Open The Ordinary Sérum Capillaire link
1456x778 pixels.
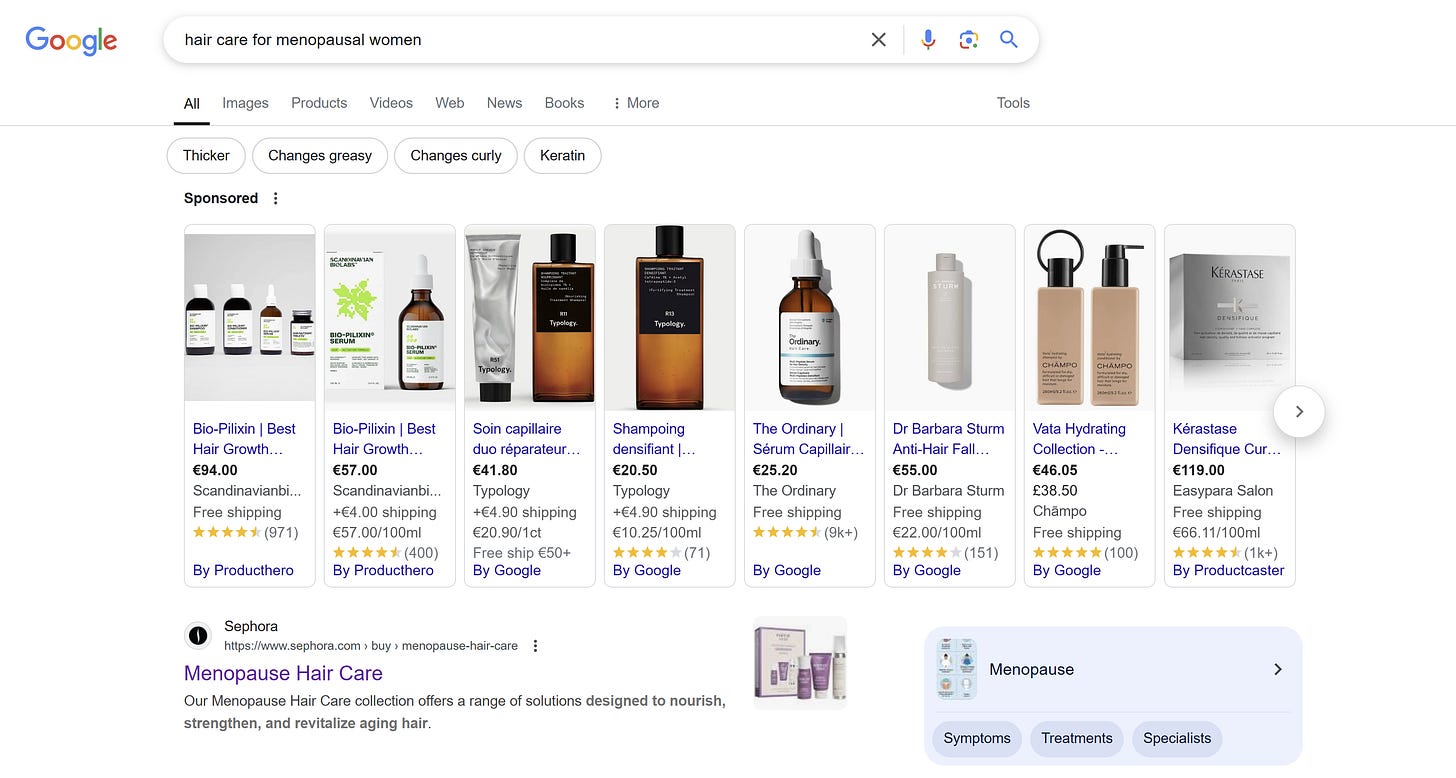point(808,439)
